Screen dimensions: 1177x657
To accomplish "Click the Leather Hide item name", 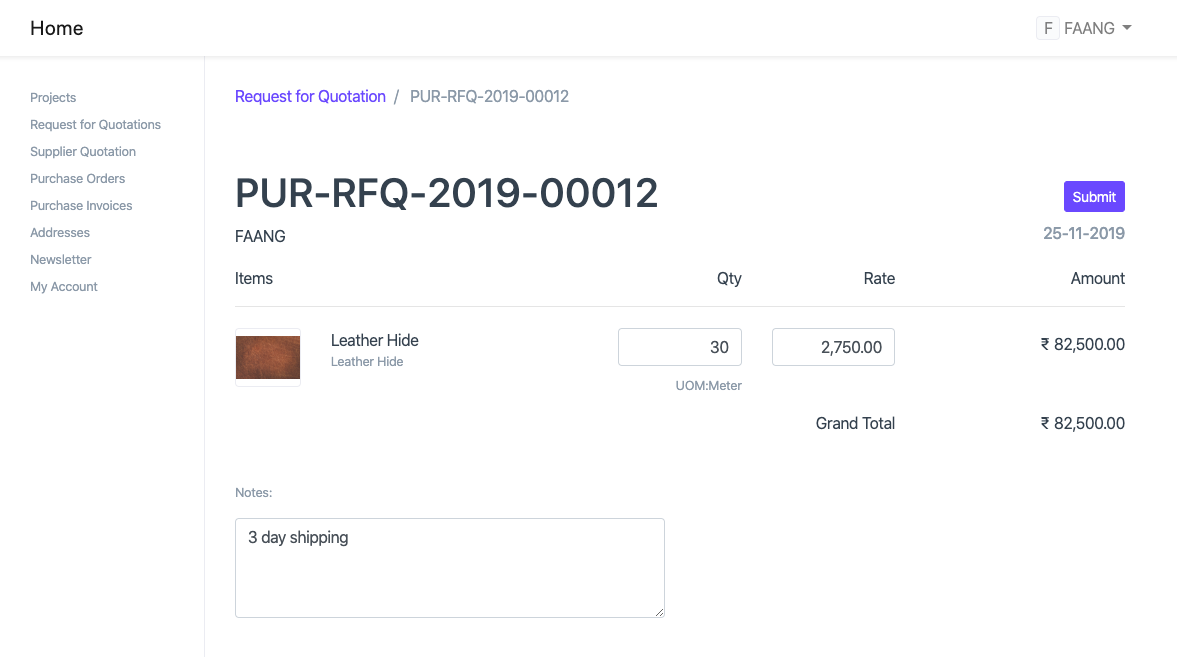I will coord(374,340).
